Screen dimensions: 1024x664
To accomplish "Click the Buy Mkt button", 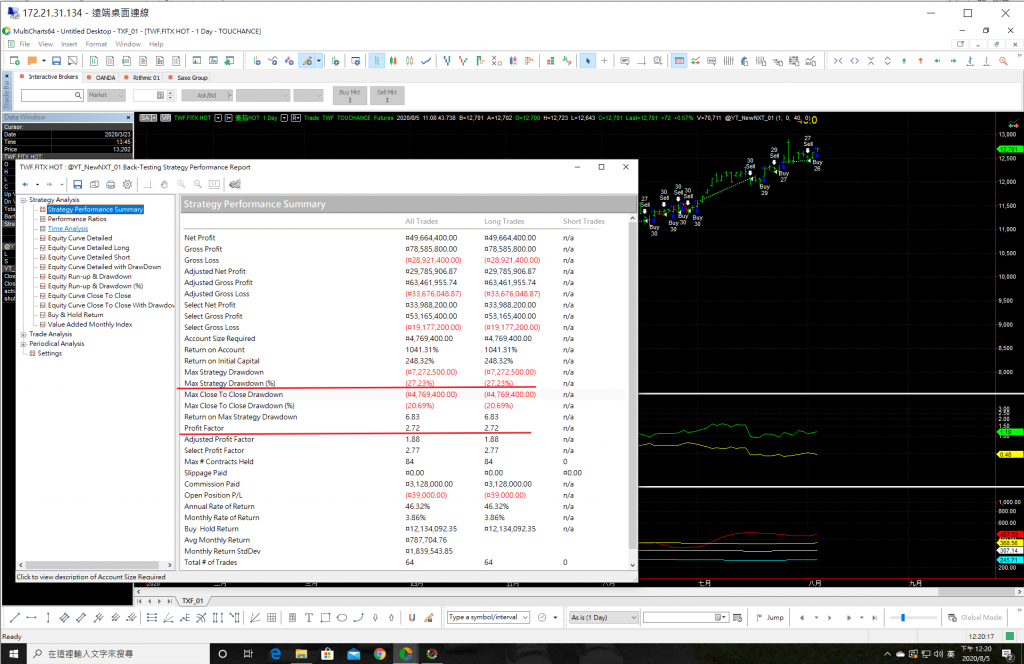I will pos(350,95).
